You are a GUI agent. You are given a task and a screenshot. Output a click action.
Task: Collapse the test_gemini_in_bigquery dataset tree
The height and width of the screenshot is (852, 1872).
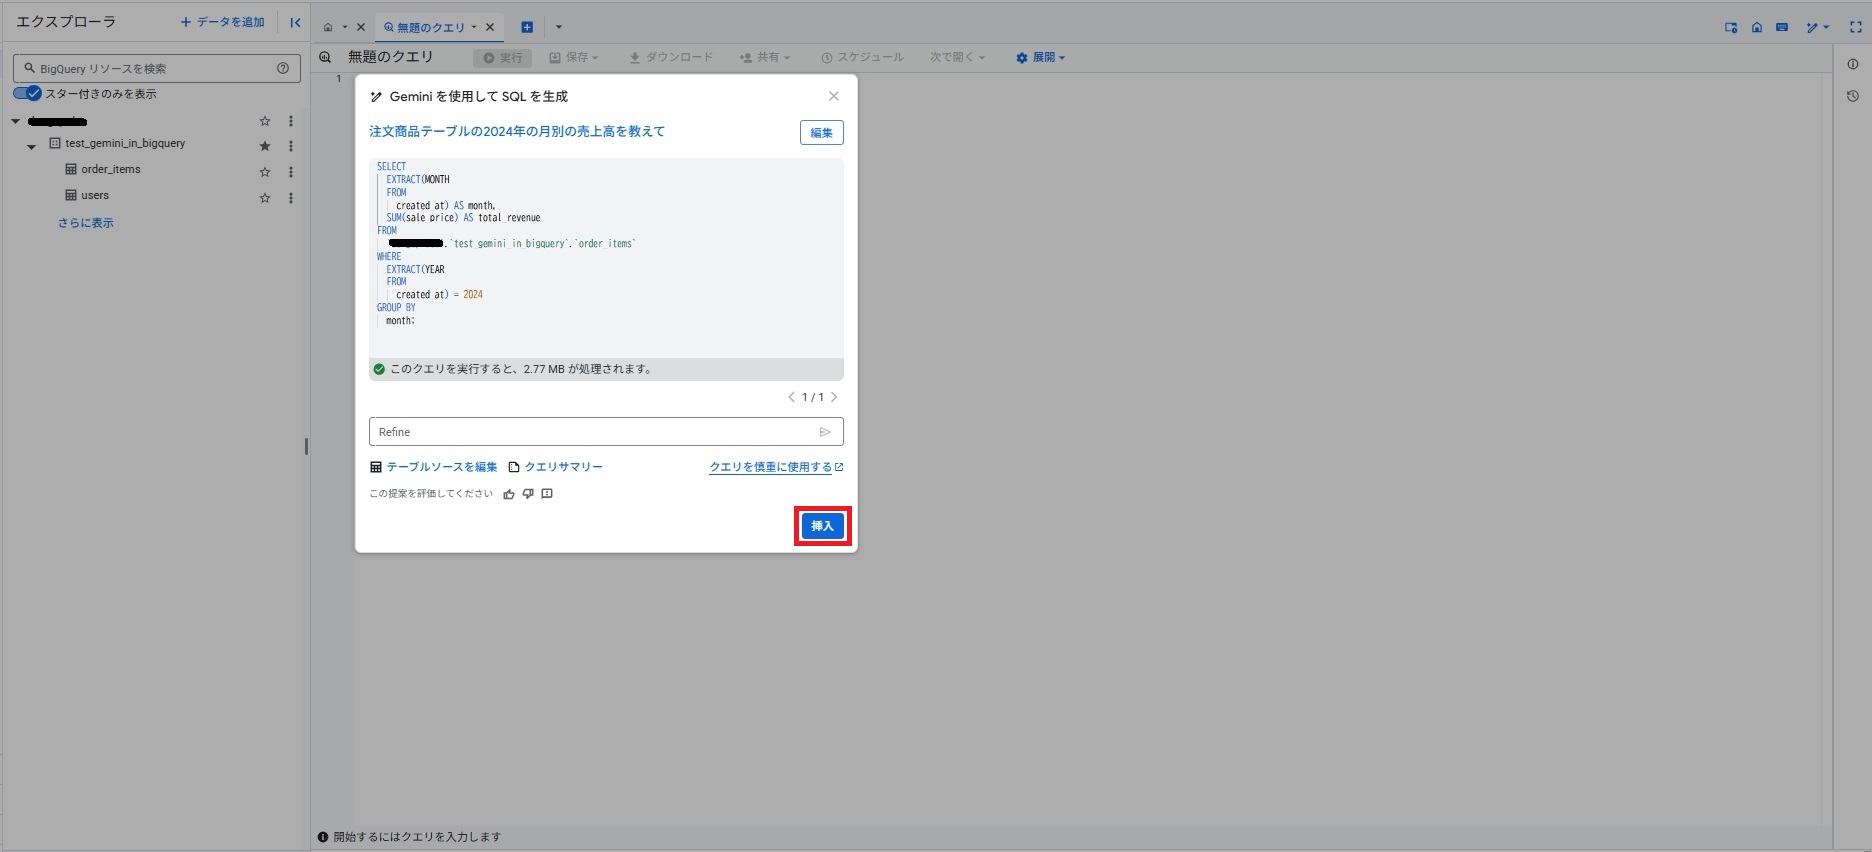[x=31, y=146]
